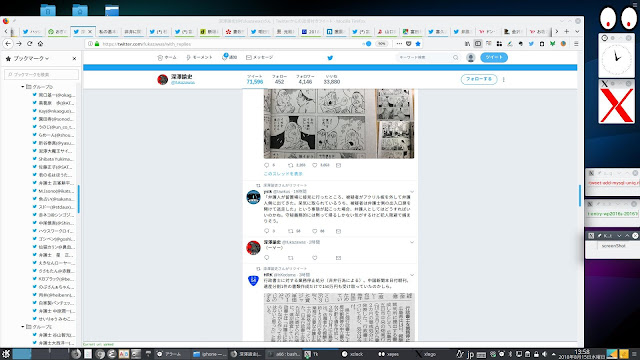Click the retweet icon under the manga tweet
Image resolution: width=640 pixels, height=360 pixels.
coord(291,165)
